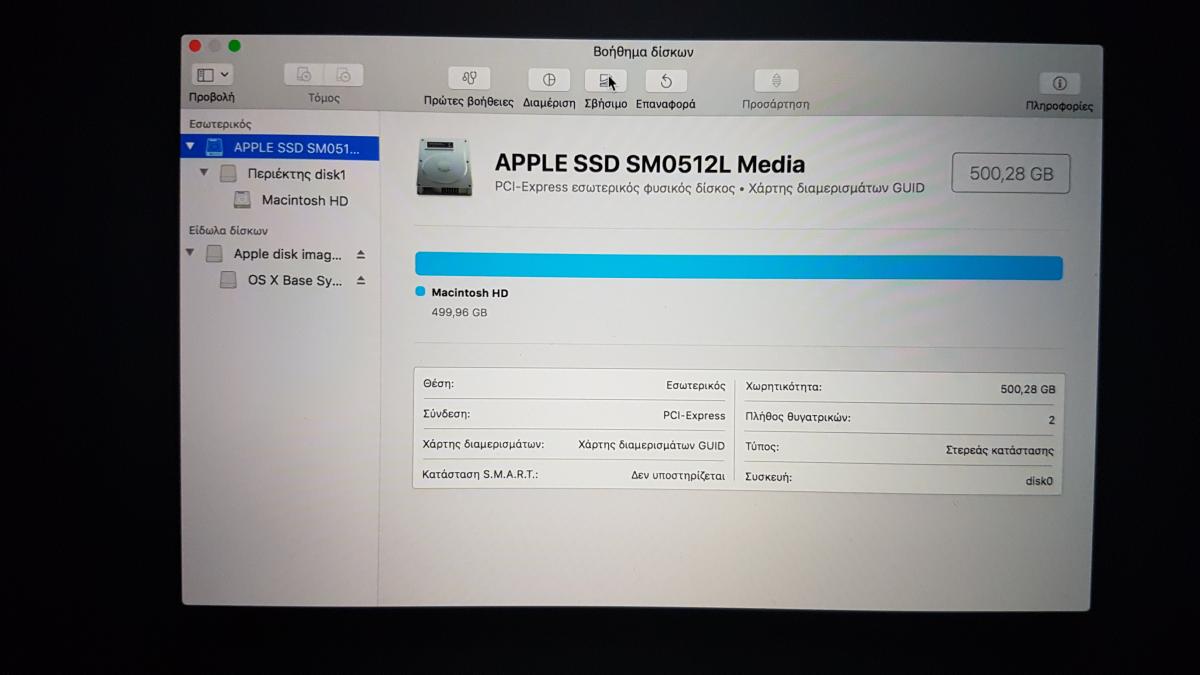Open the Προβολή view dropdown button

[x=212, y=75]
